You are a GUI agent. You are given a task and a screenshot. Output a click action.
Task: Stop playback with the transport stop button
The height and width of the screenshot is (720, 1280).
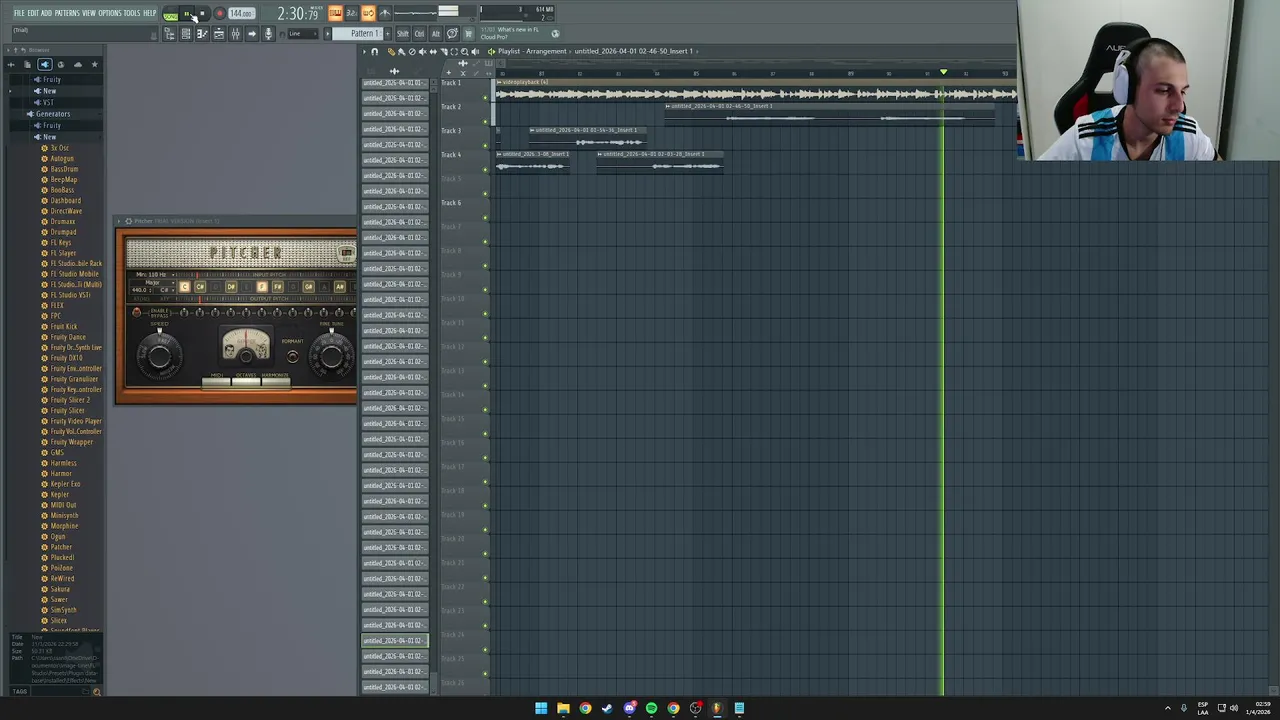pyautogui.click(x=202, y=14)
